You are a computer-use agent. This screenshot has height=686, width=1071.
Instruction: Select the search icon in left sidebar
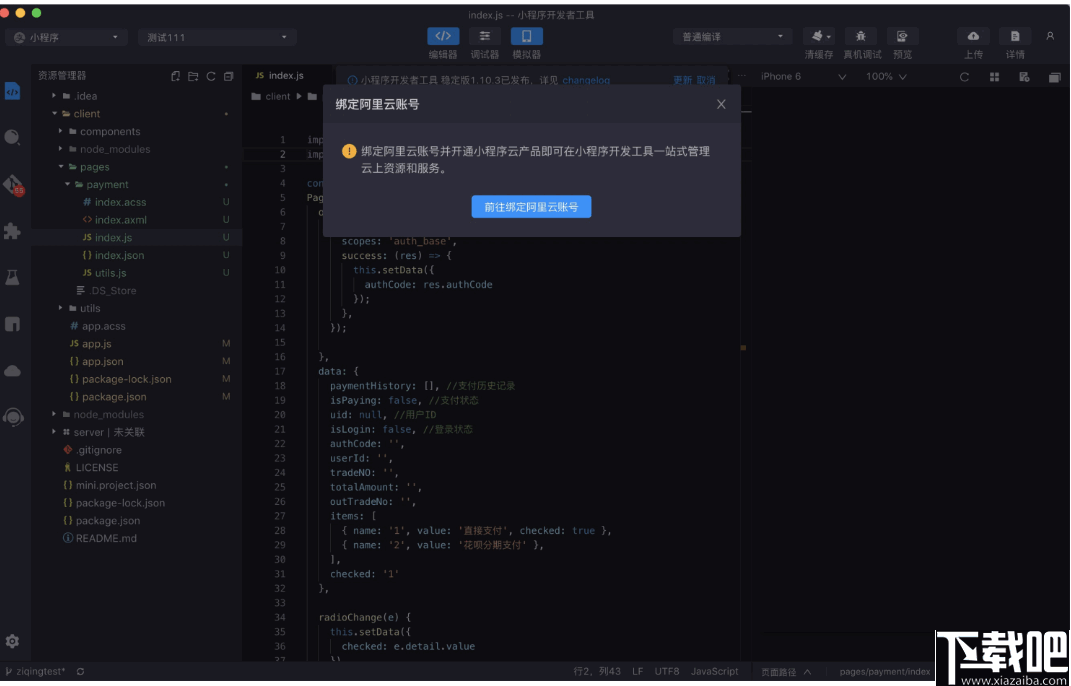coord(13,139)
